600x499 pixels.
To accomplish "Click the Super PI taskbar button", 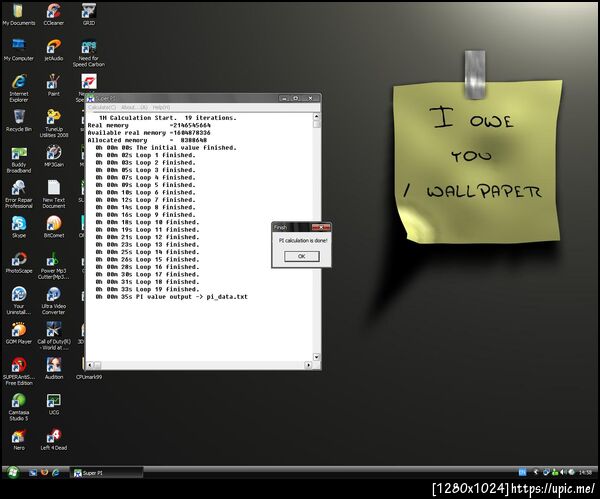I will [107, 473].
